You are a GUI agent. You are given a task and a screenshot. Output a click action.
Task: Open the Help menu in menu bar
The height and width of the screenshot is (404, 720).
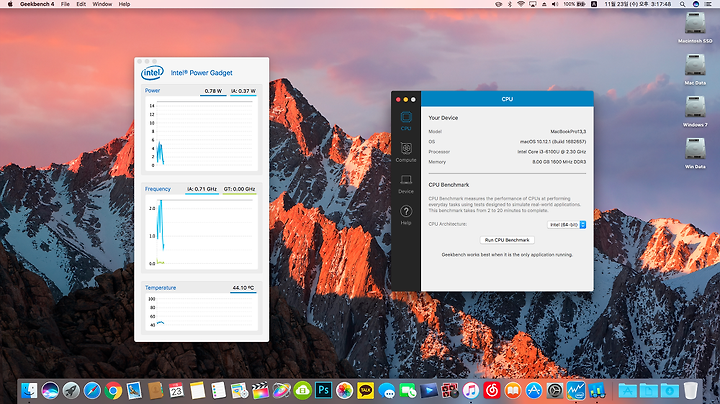(x=124, y=4)
